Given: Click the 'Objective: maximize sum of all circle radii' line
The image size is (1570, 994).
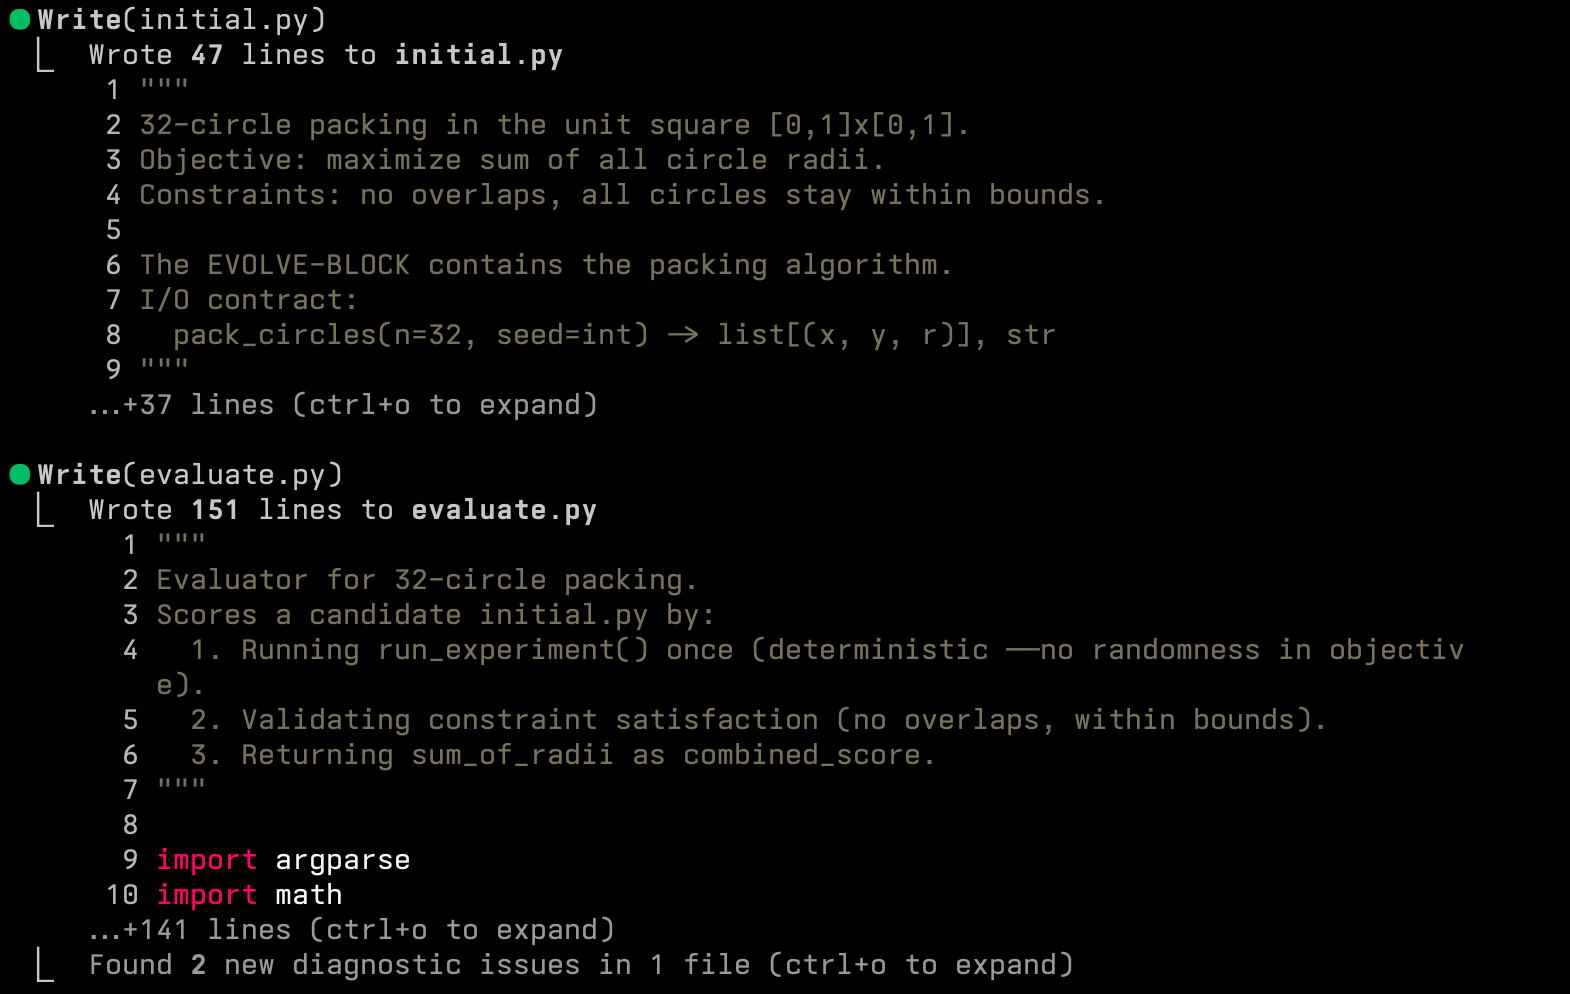Looking at the screenshot, I should pyautogui.click(x=511, y=160).
